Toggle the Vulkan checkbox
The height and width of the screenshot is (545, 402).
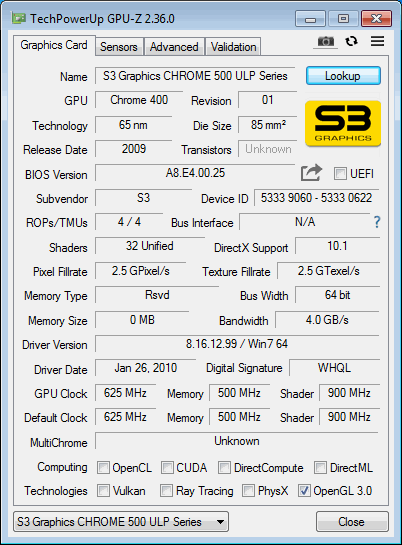[x=103, y=491]
